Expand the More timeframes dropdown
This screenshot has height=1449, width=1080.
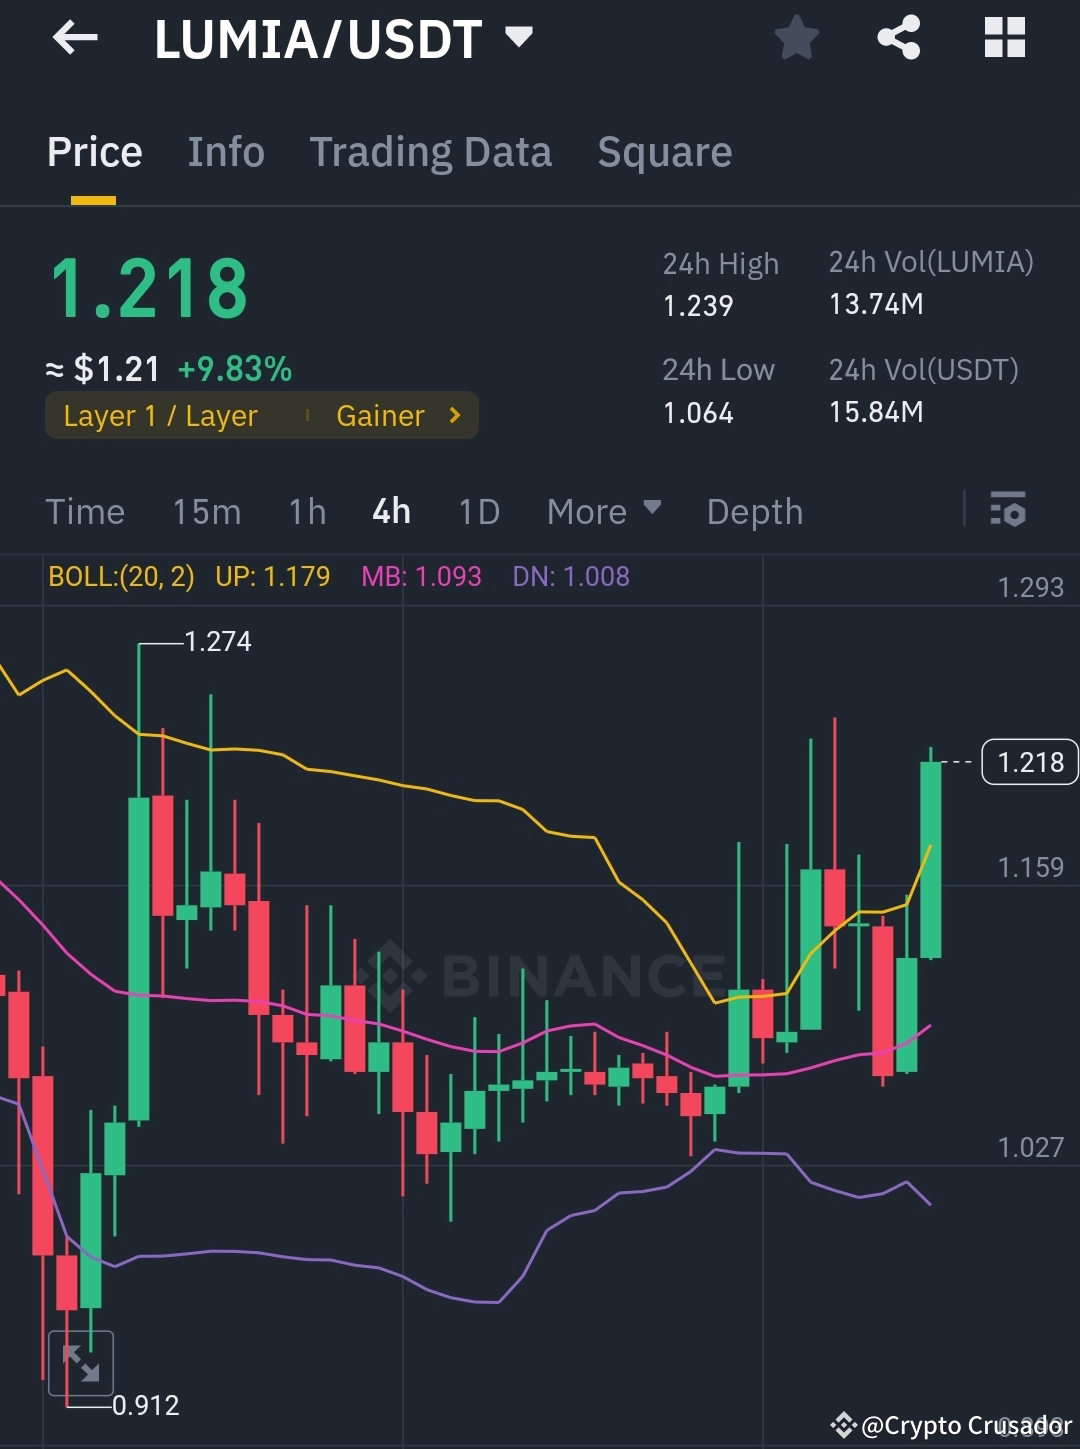(x=603, y=511)
